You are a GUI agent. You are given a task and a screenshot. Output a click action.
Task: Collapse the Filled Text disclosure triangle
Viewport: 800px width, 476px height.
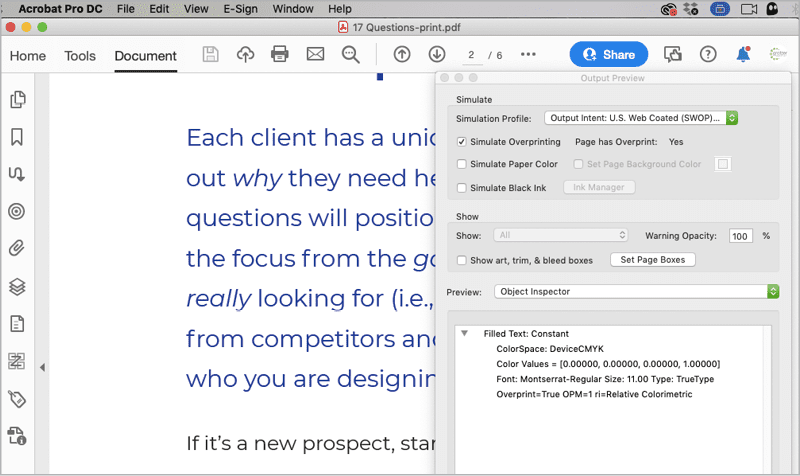coord(465,333)
